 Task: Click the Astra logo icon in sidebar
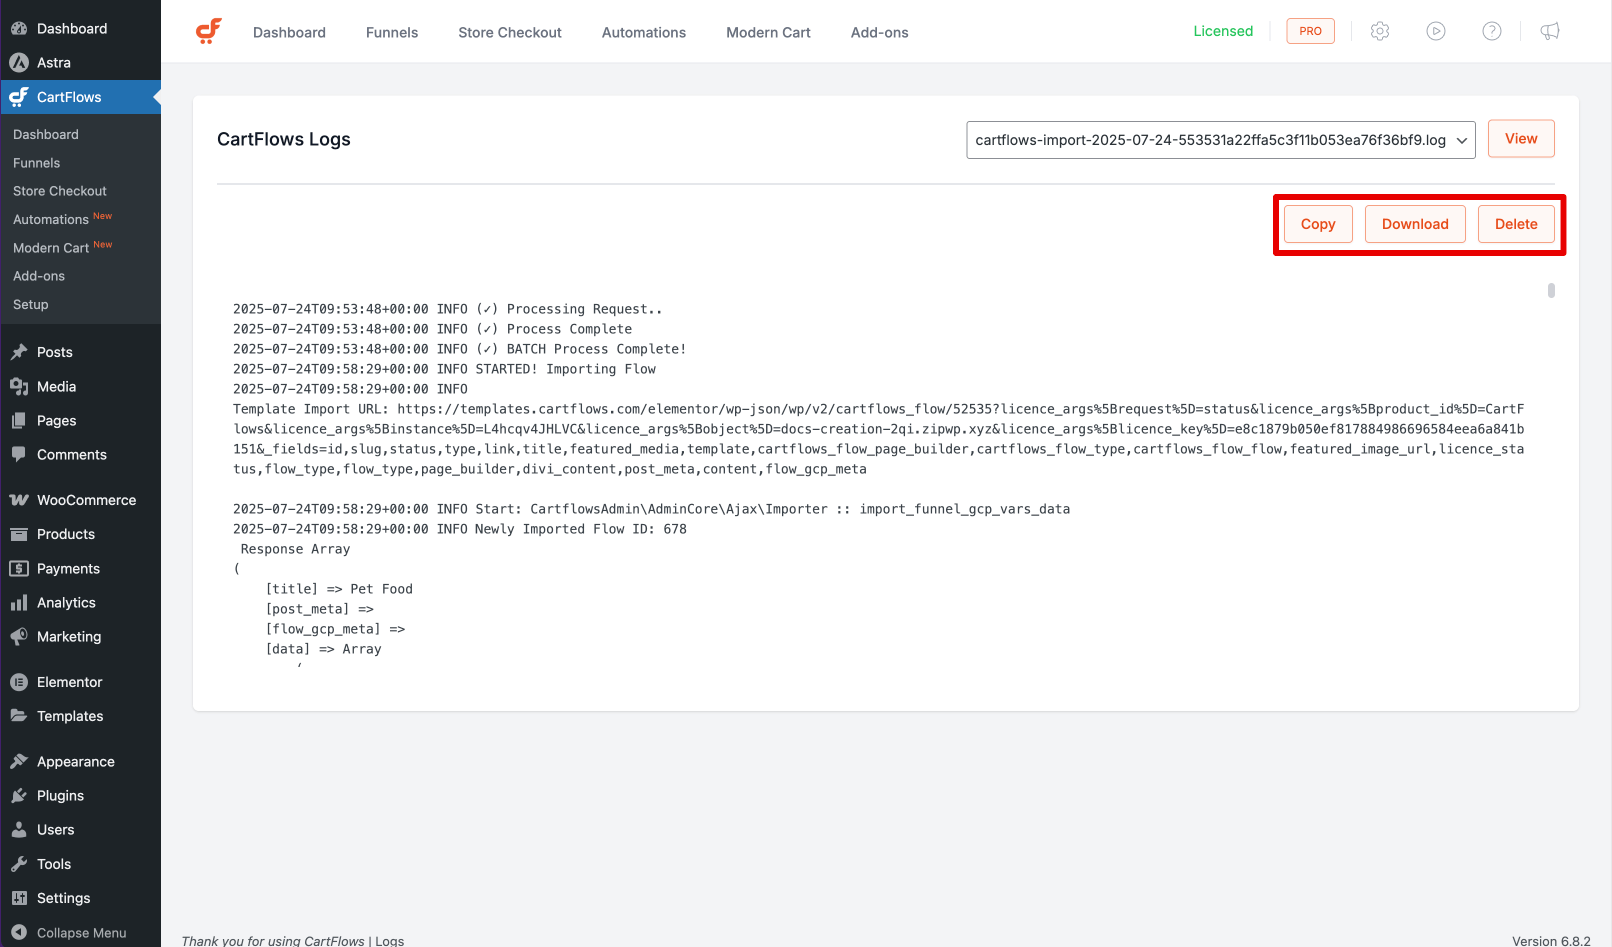click(x=19, y=62)
